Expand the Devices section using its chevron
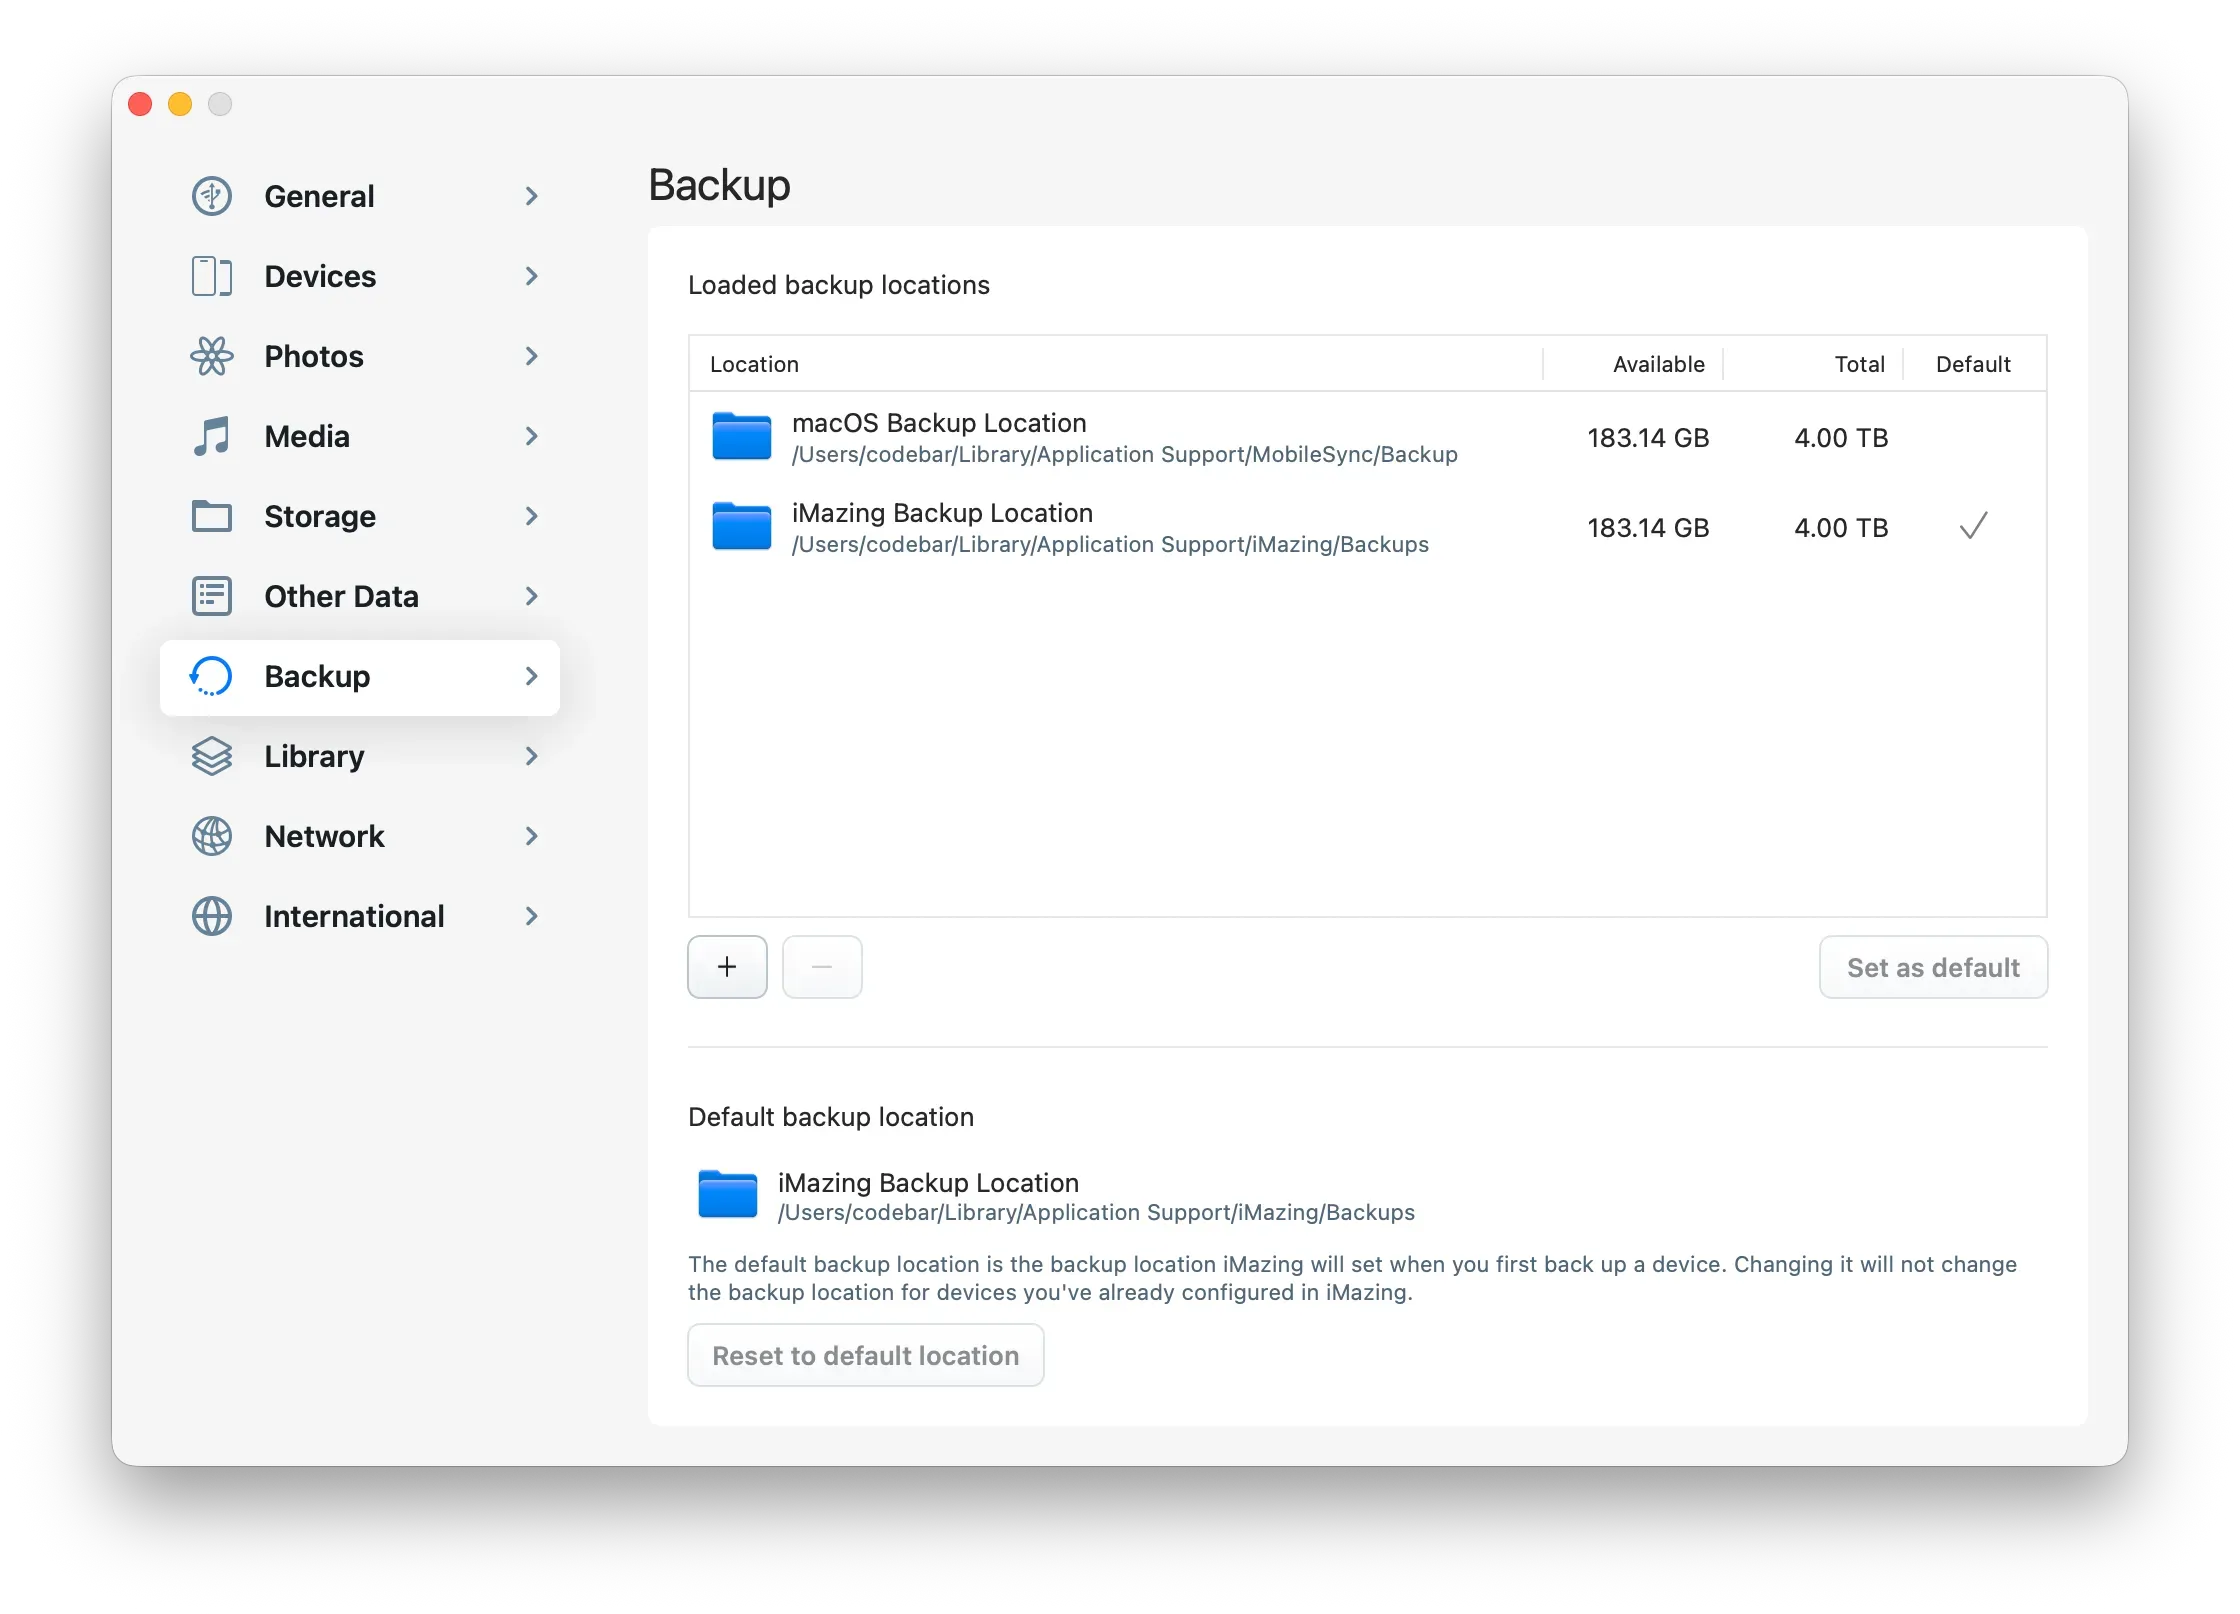The image size is (2240, 1614). coord(531,276)
